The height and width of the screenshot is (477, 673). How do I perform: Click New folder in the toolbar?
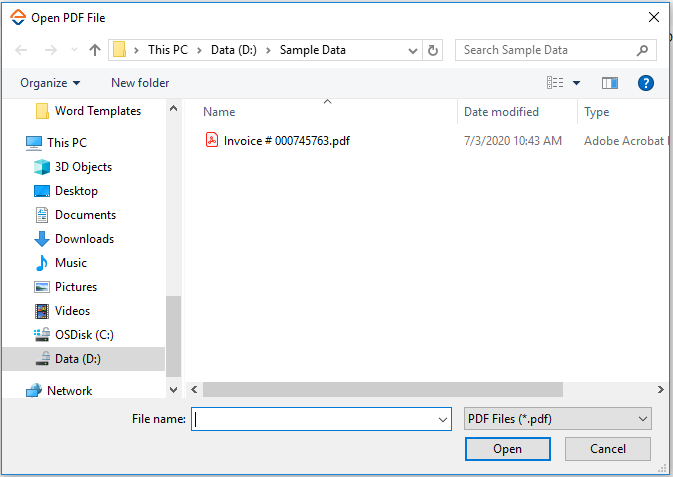[140, 83]
